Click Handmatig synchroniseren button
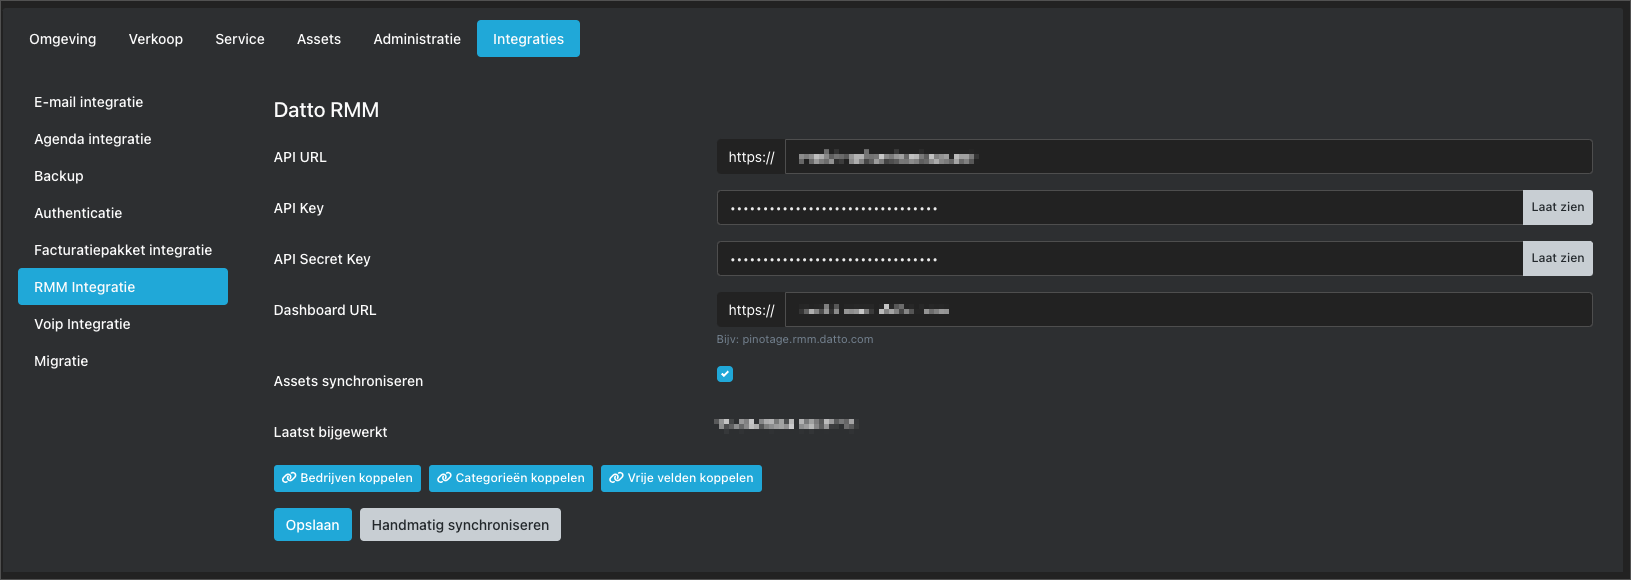Viewport: 1631px width, 580px height. tap(460, 525)
